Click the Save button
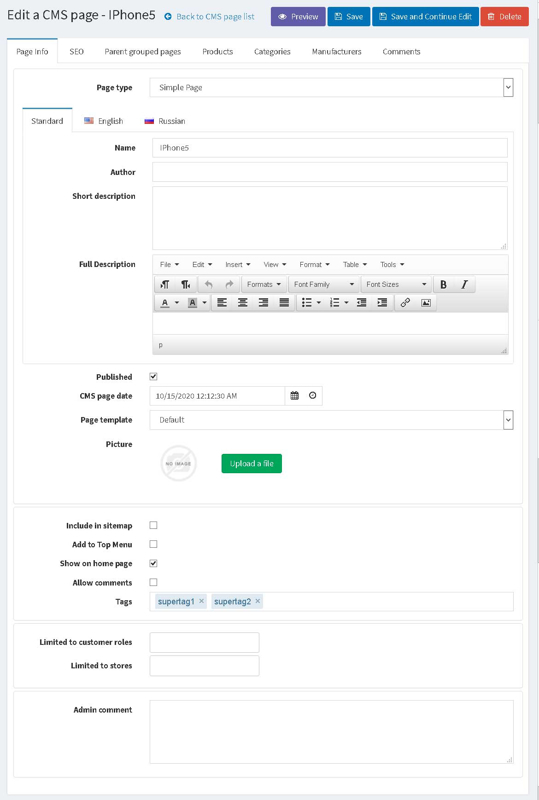 click(x=349, y=16)
